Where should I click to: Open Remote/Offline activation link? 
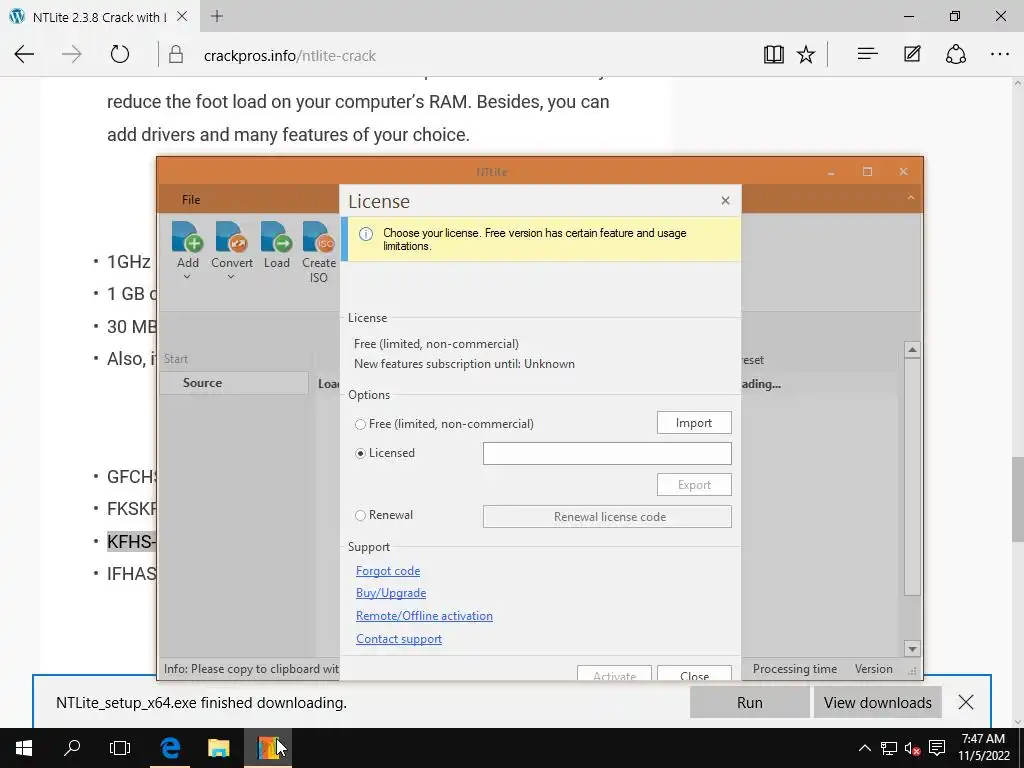click(424, 616)
